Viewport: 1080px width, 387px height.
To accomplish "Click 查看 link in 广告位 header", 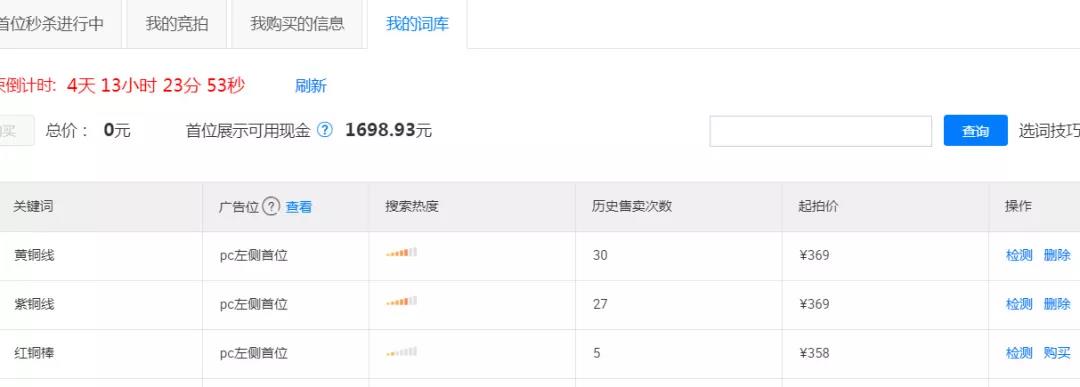I will (299, 207).
